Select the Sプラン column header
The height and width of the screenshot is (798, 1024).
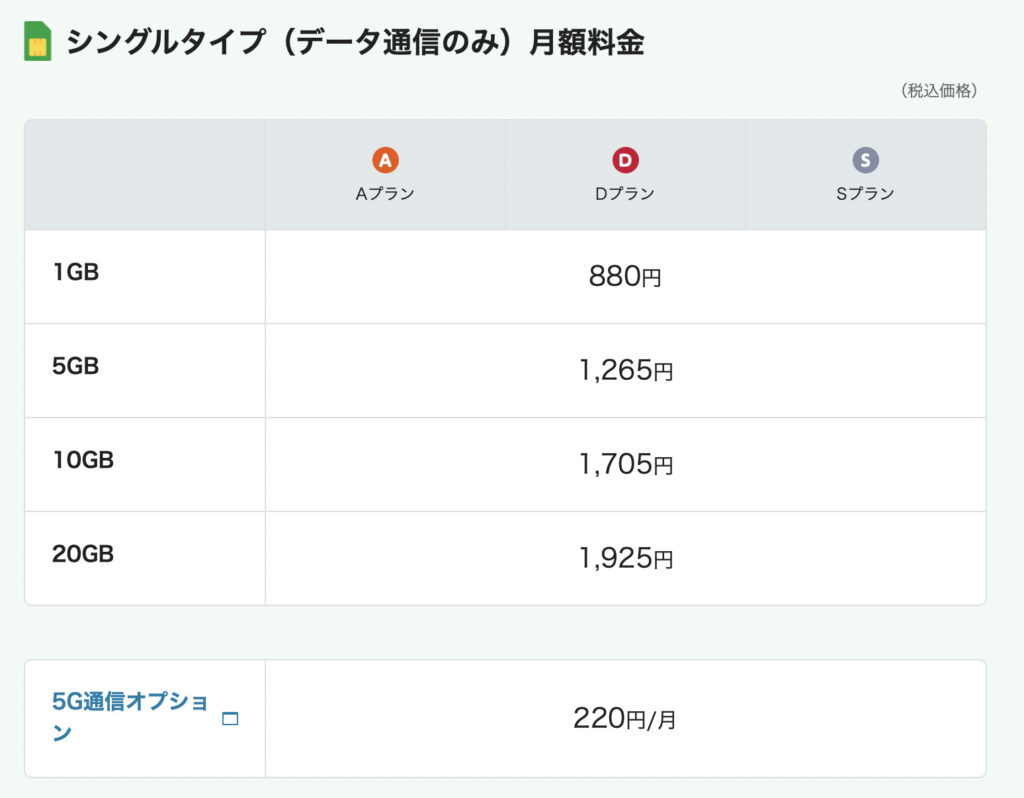(865, 194)
